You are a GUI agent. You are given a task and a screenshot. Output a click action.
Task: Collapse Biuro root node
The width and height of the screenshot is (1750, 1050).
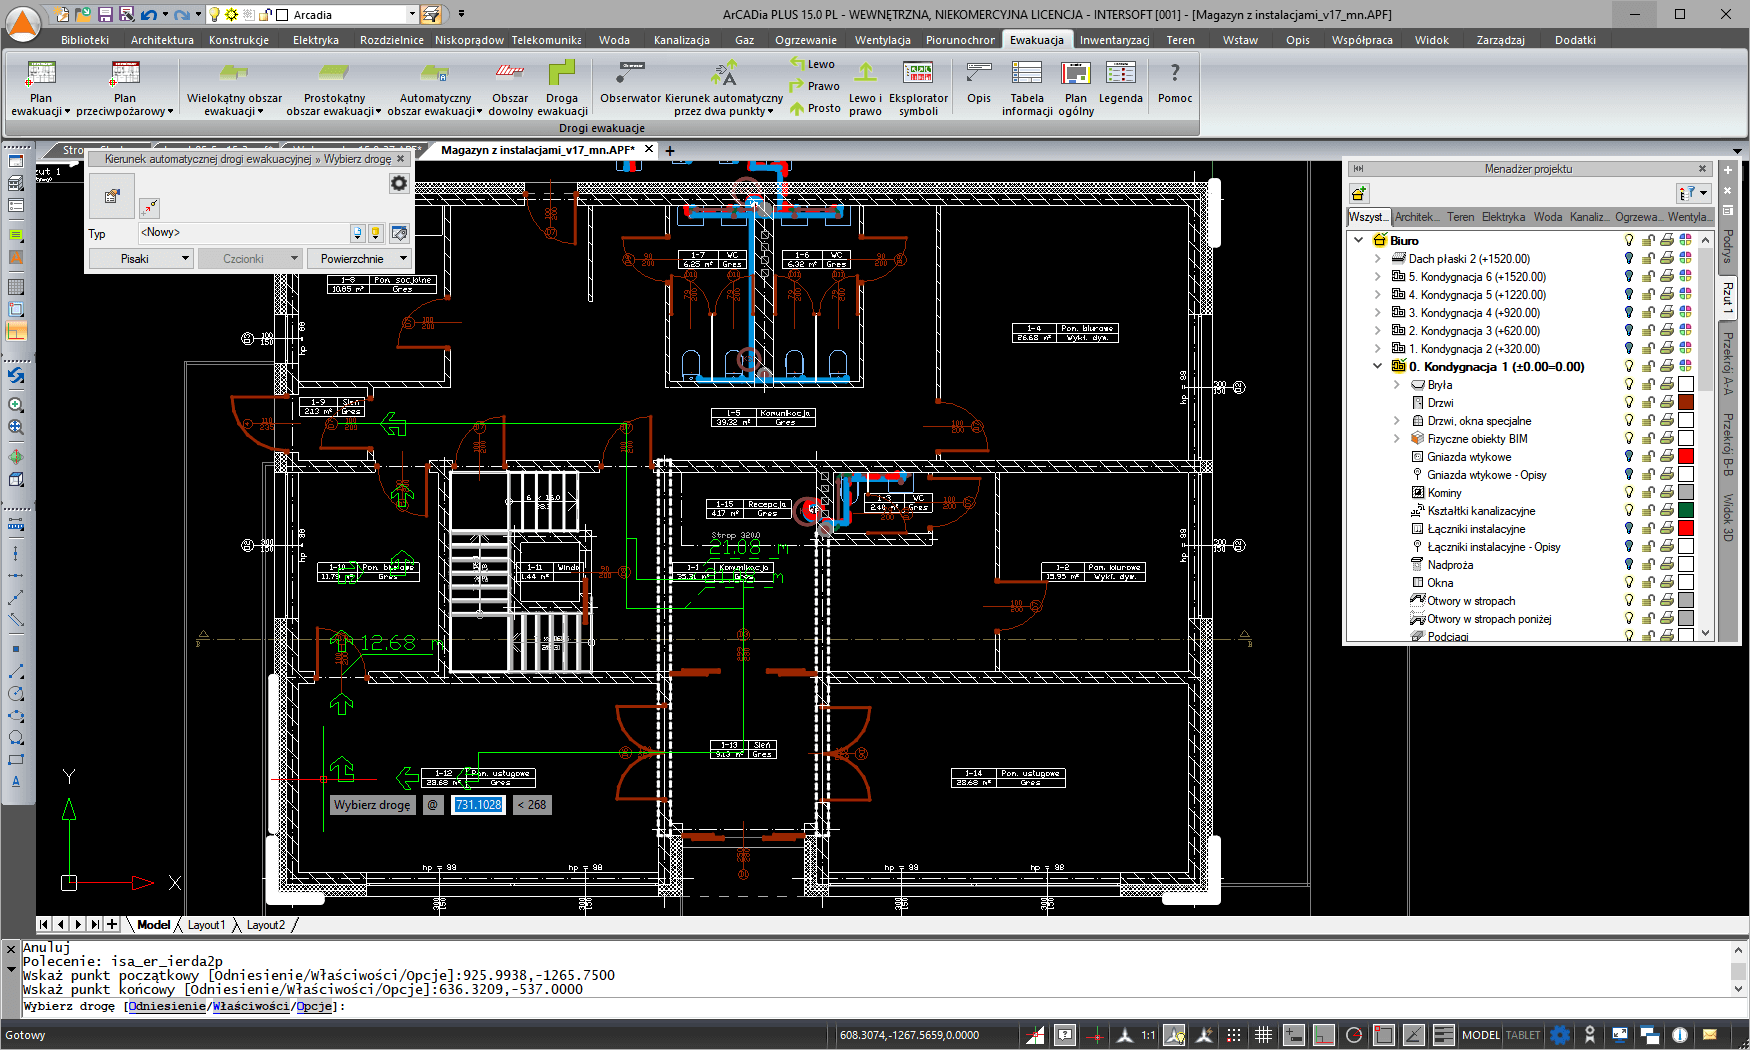coord(1359,241)
